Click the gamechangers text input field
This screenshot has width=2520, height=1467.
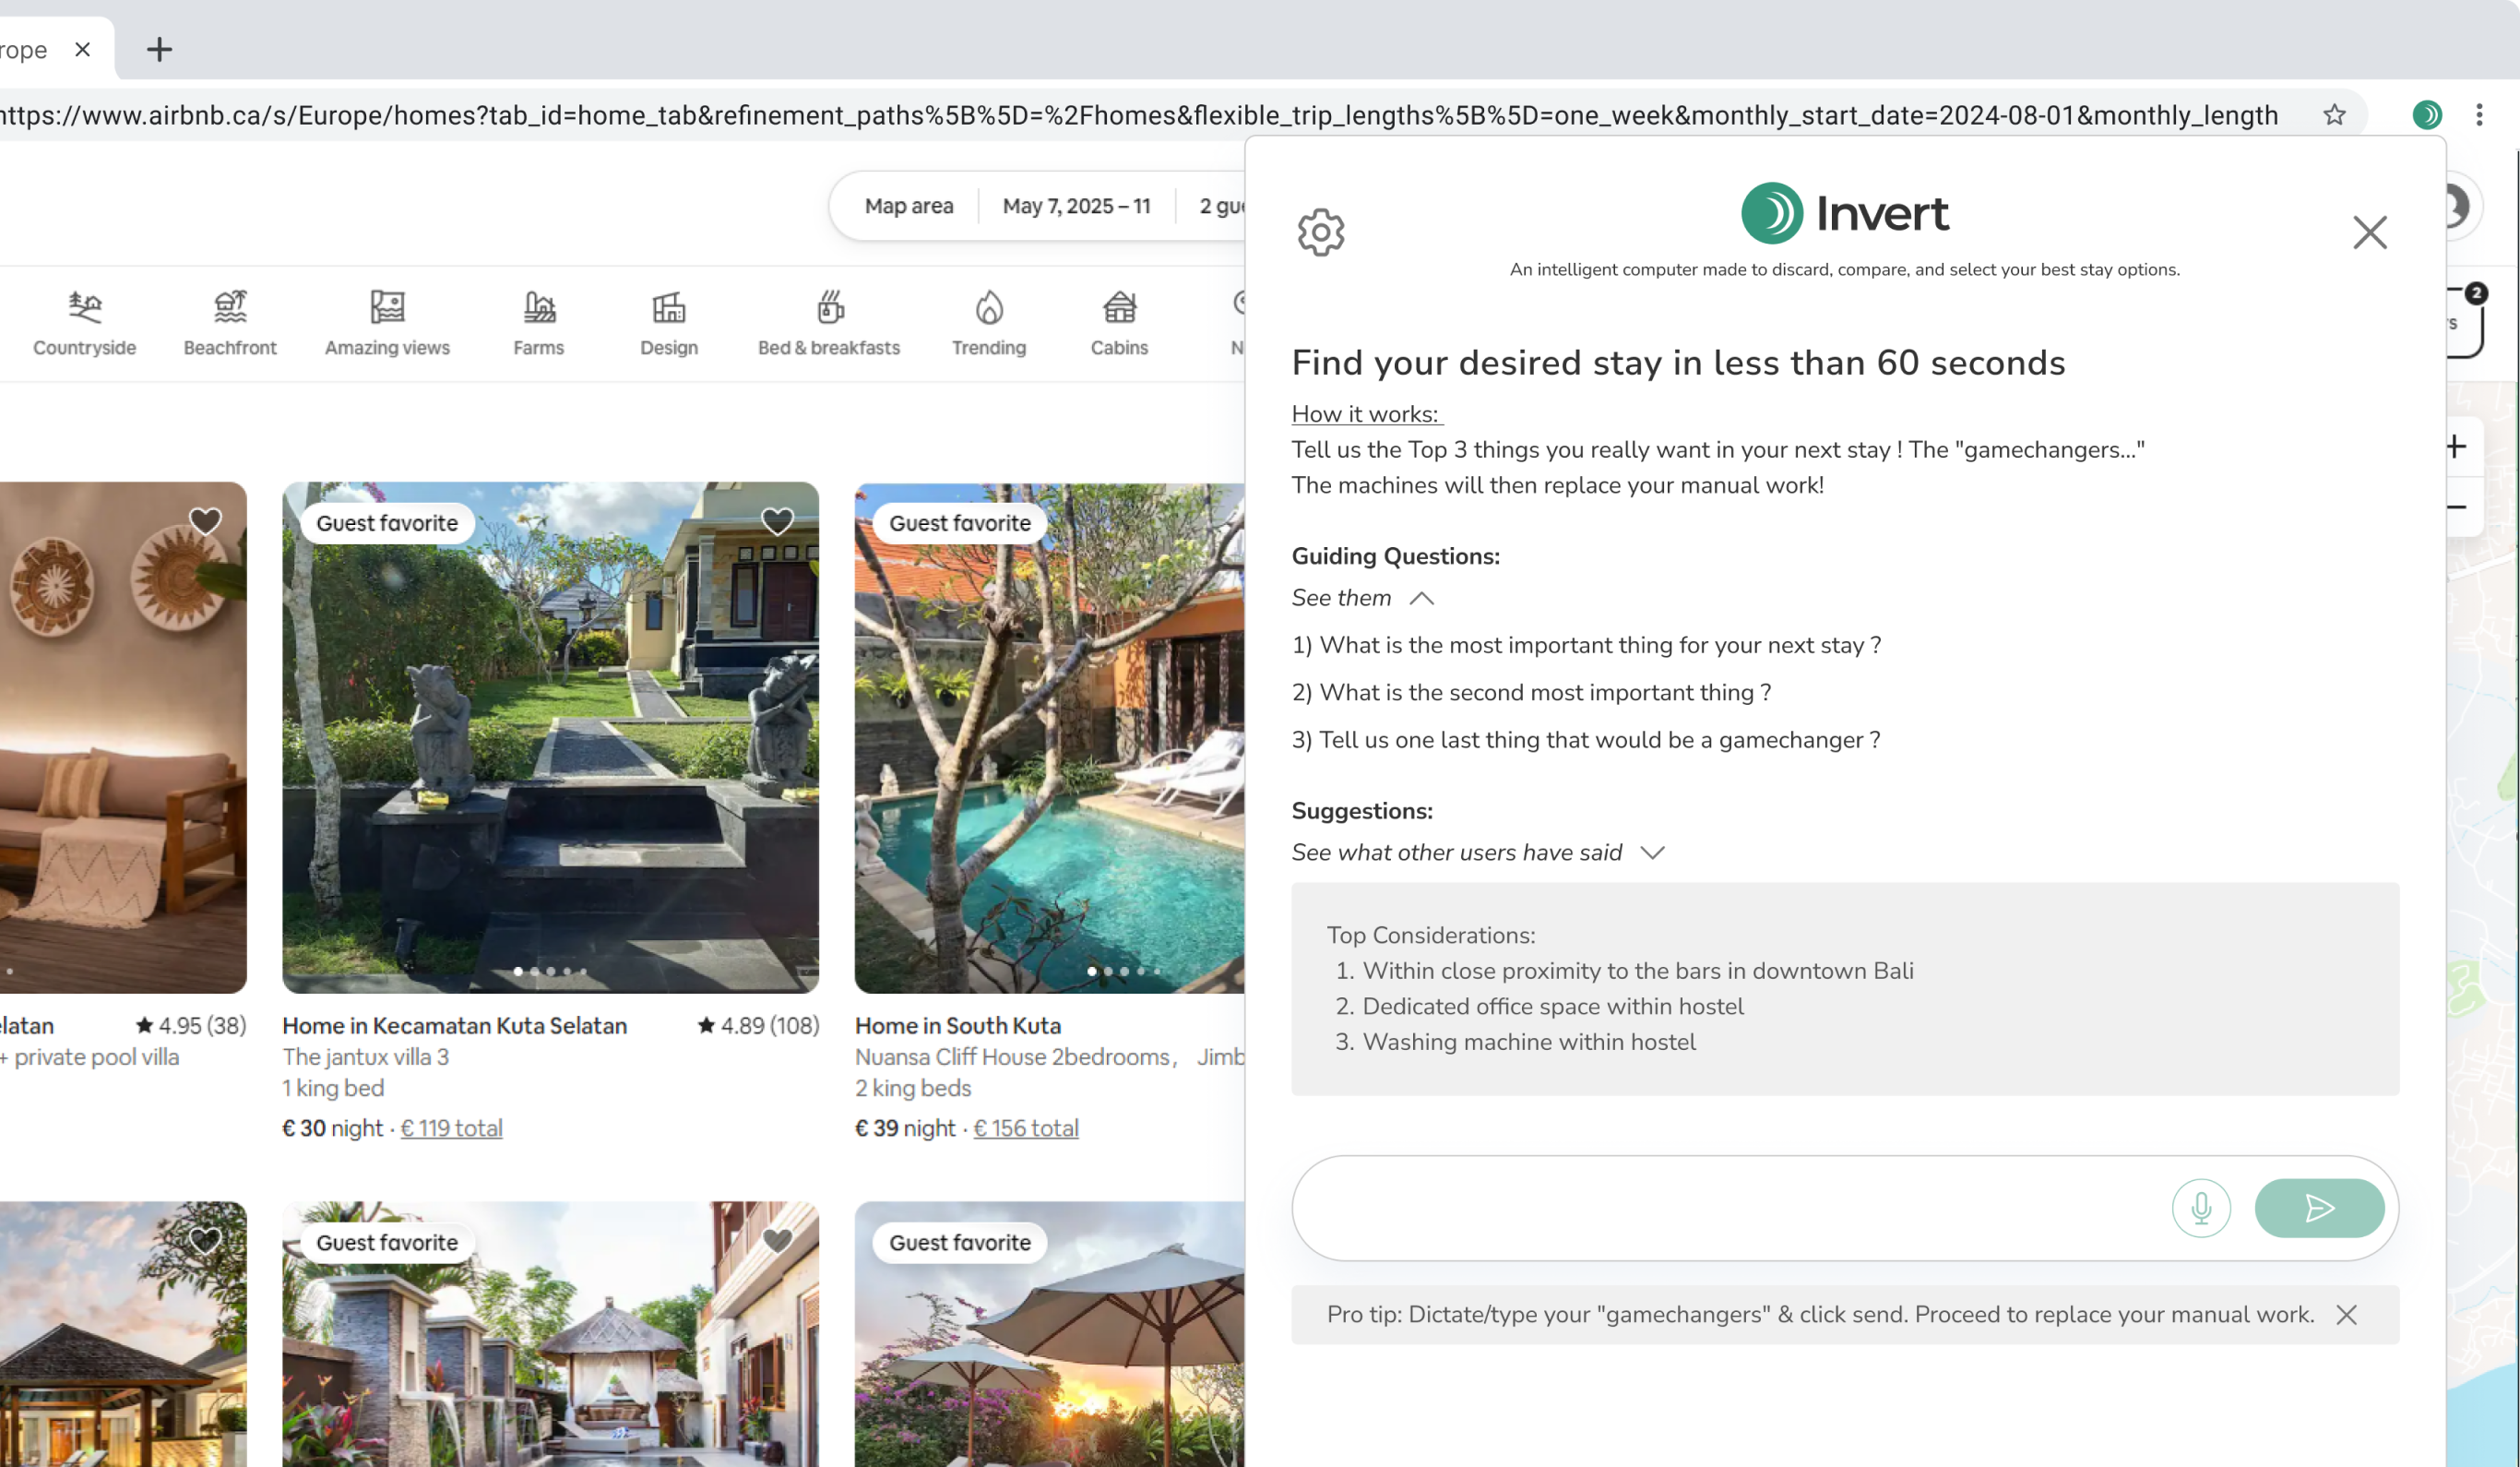(x=1730, y=1208)
